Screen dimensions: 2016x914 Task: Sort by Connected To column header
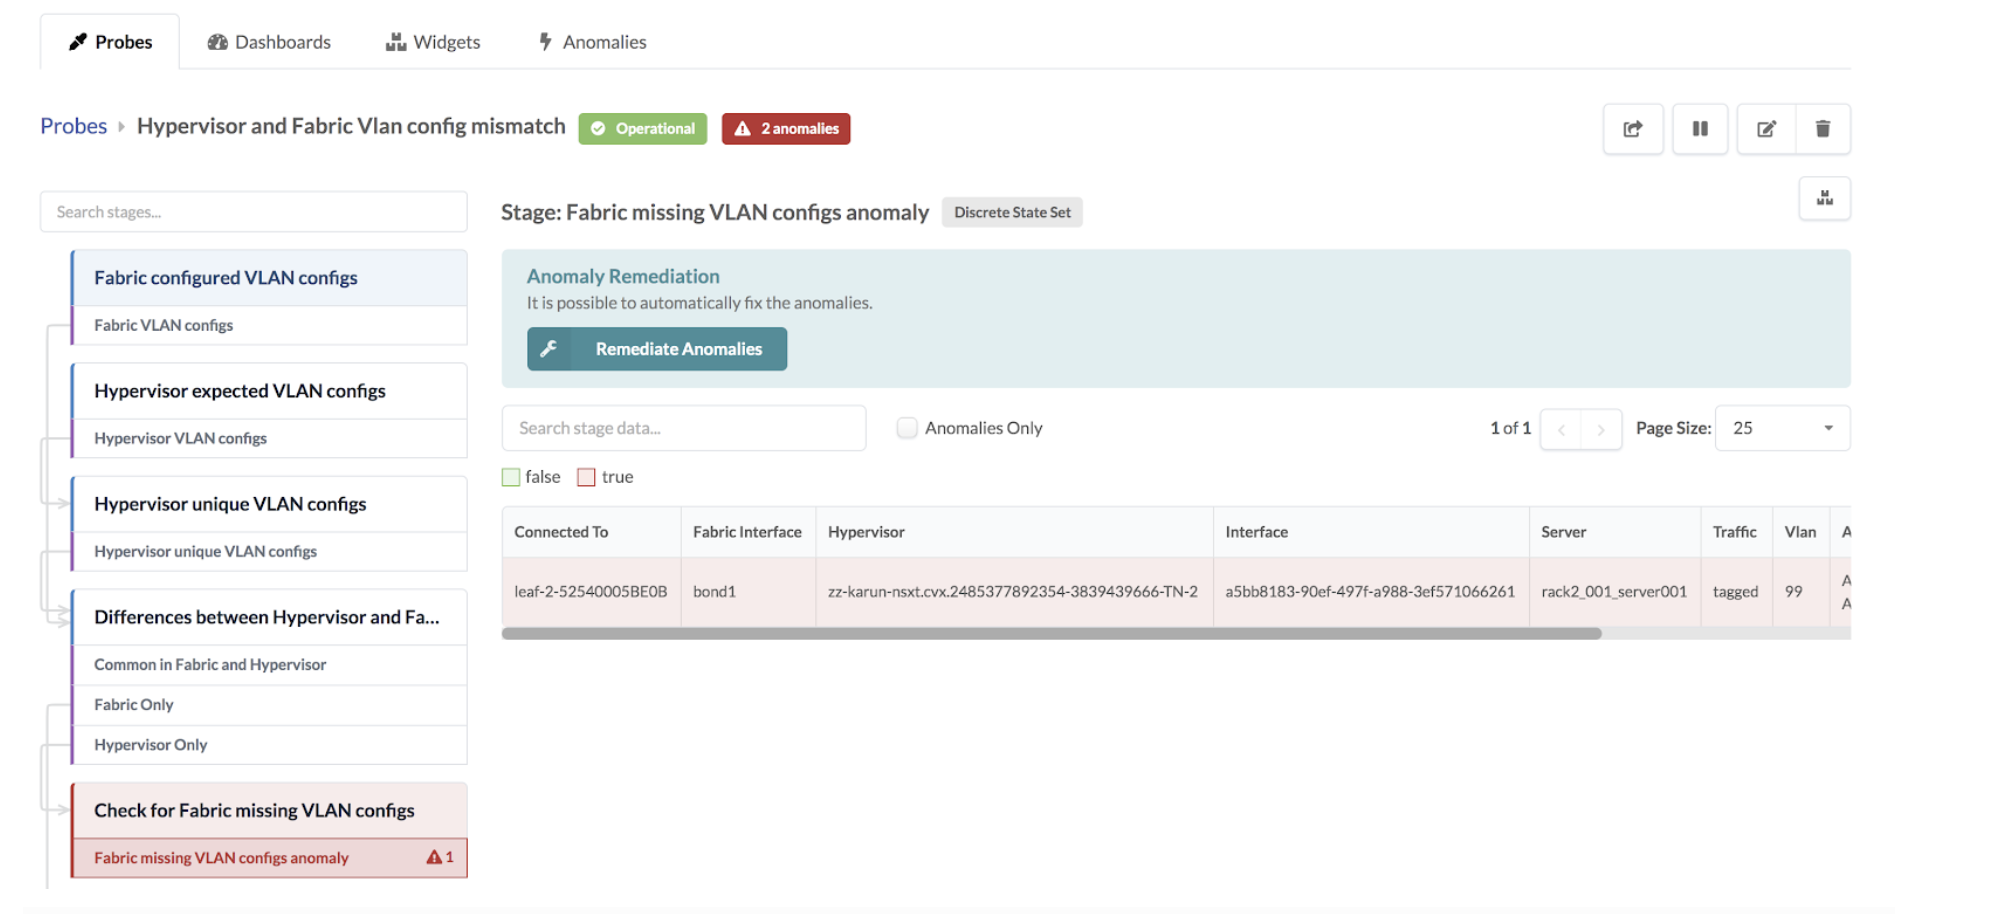591,532
